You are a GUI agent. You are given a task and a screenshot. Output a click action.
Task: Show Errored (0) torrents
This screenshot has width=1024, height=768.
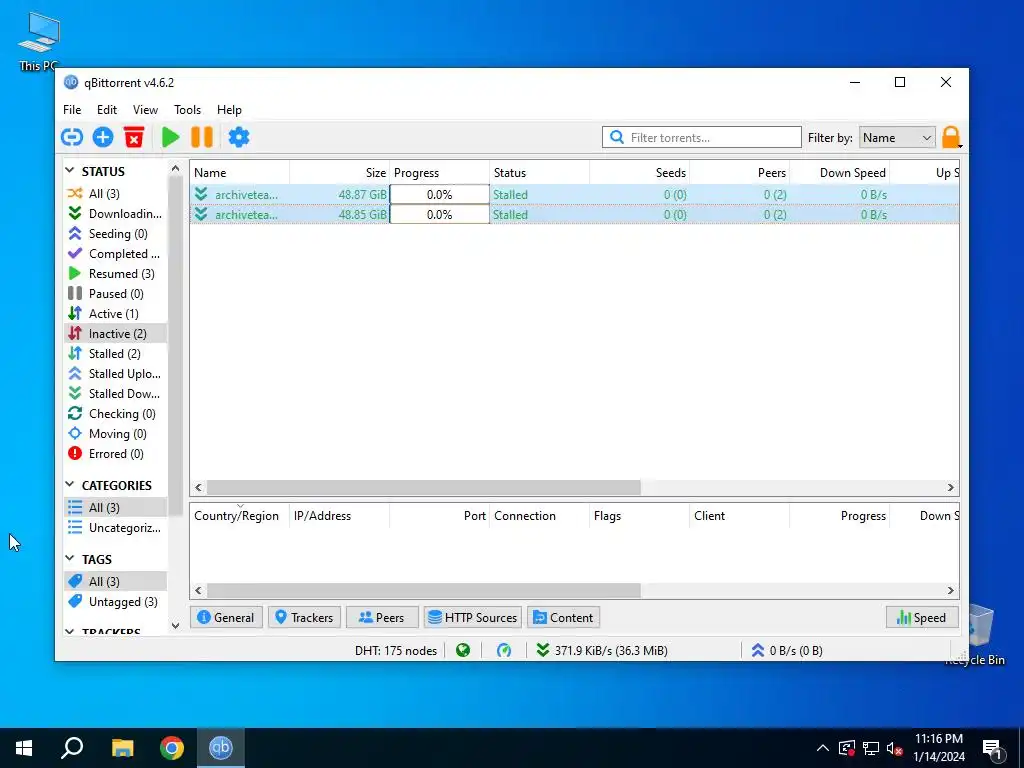tap(115, 454)
